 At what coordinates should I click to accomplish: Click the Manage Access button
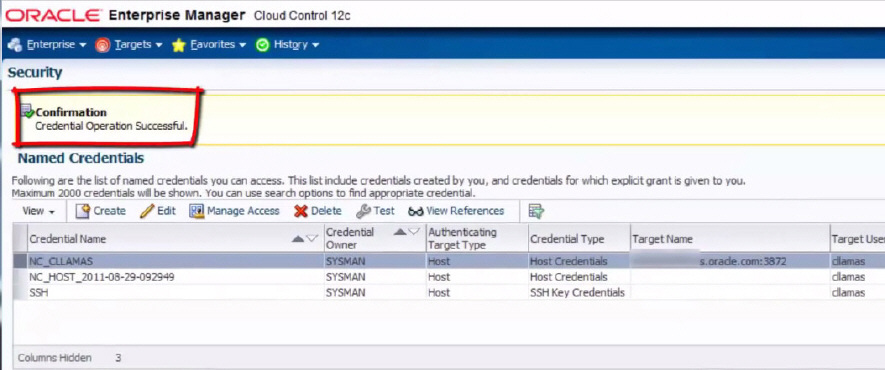pyautogui.click(x=234, y=211)
